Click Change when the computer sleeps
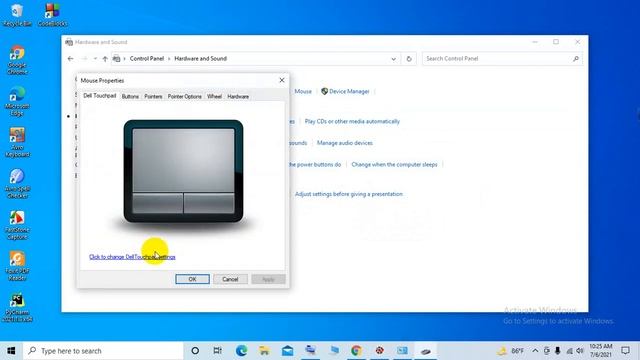The image size is (640, 360). click(394, 164)
